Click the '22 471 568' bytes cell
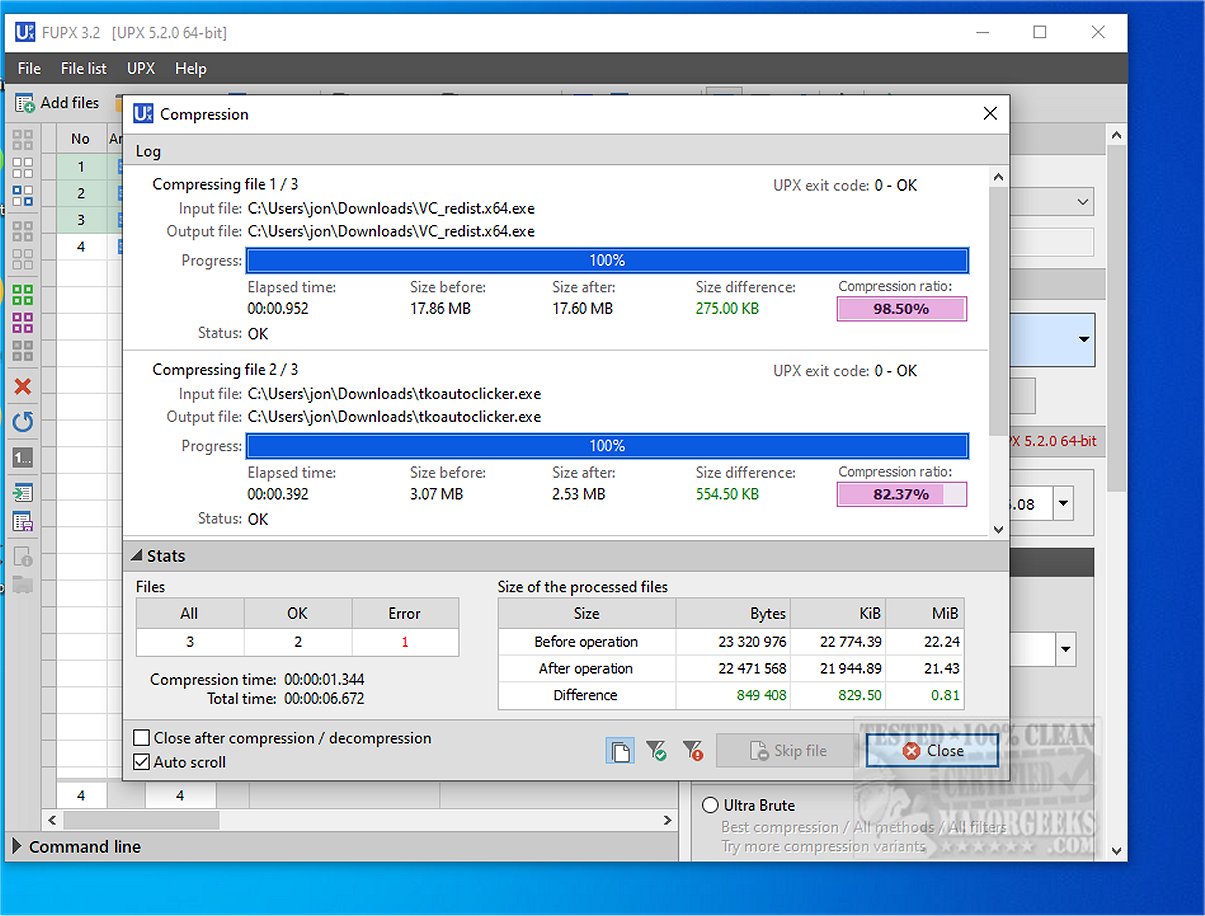 click(733, 668)
